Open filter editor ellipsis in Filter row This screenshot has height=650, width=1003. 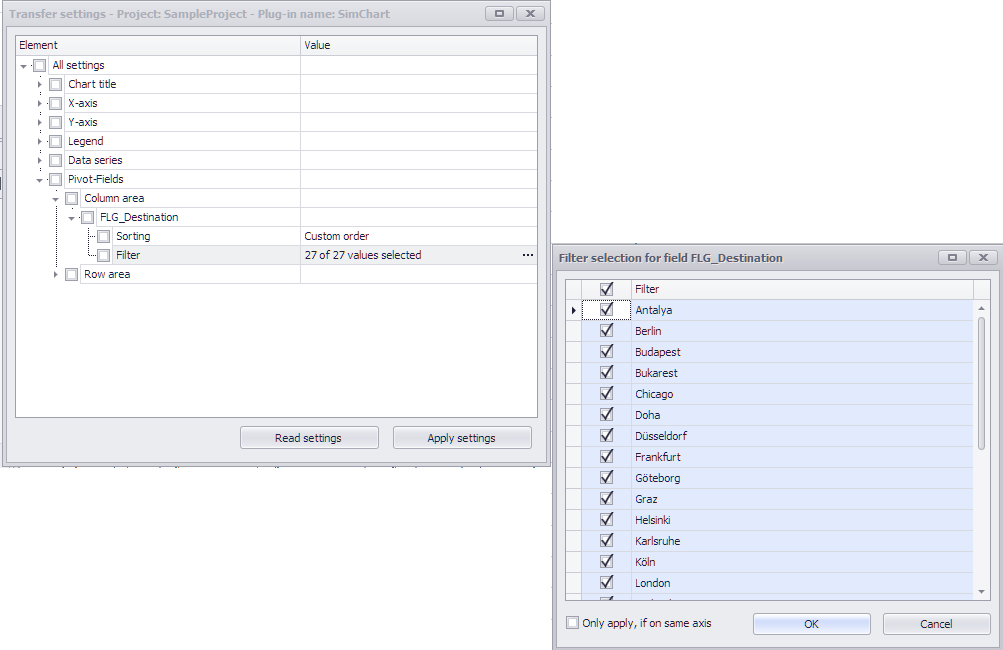click(x=527, y=255)
